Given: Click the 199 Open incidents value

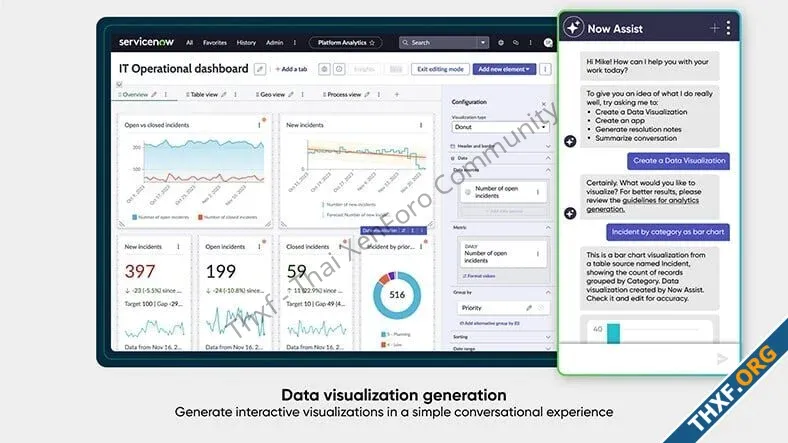Looking at the screenshot, I should click(x=221, y=272).
